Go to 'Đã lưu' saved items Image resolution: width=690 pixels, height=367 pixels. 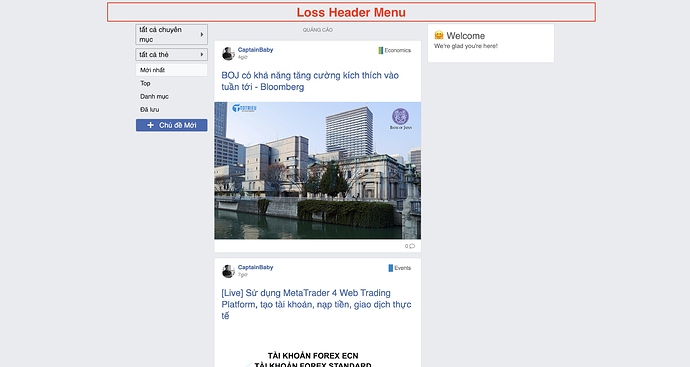(x=150, y=110)
